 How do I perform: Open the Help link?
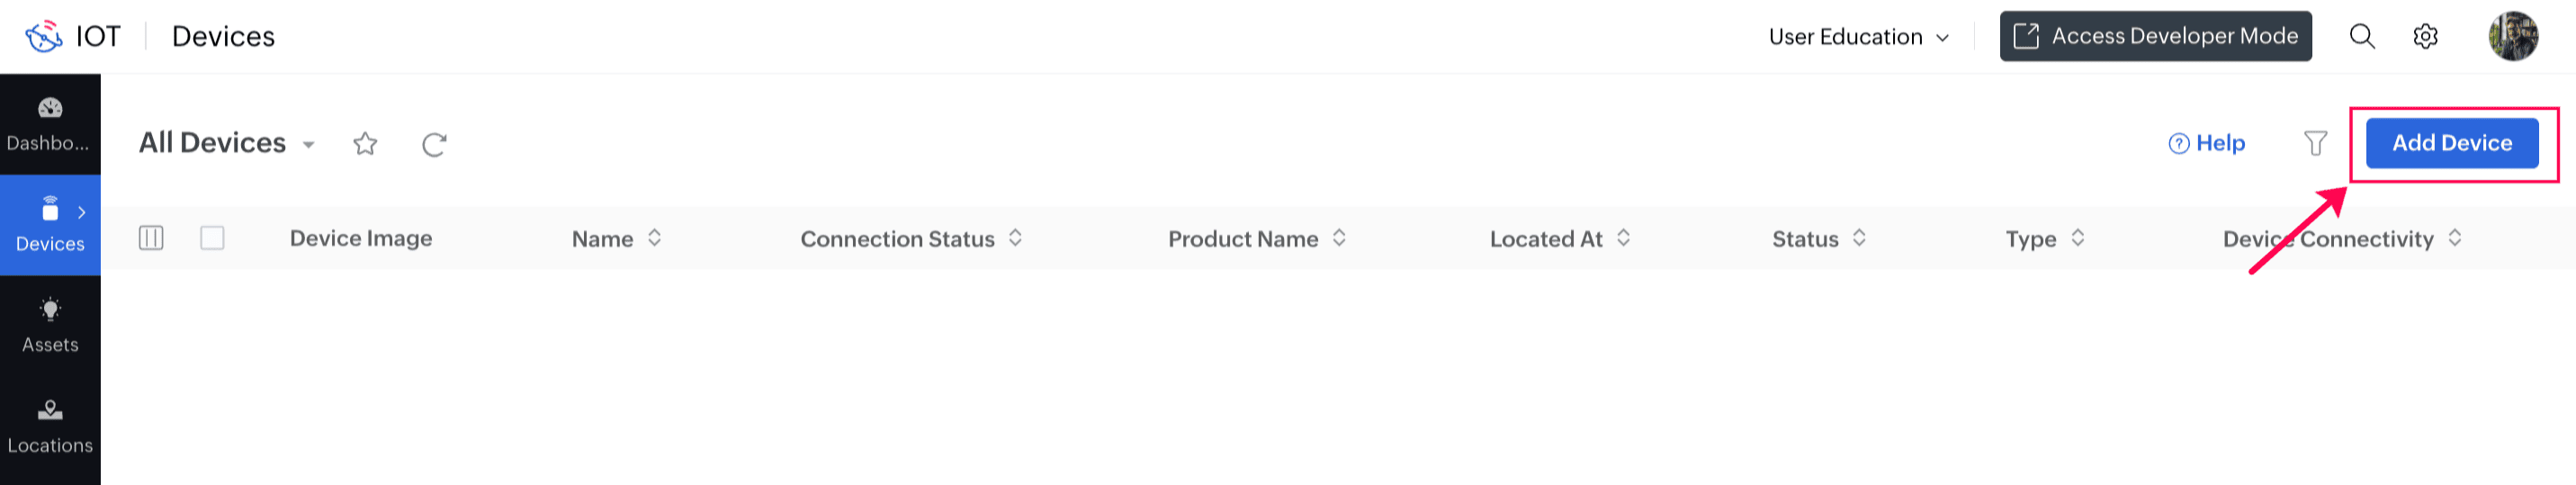[2206, 144]
